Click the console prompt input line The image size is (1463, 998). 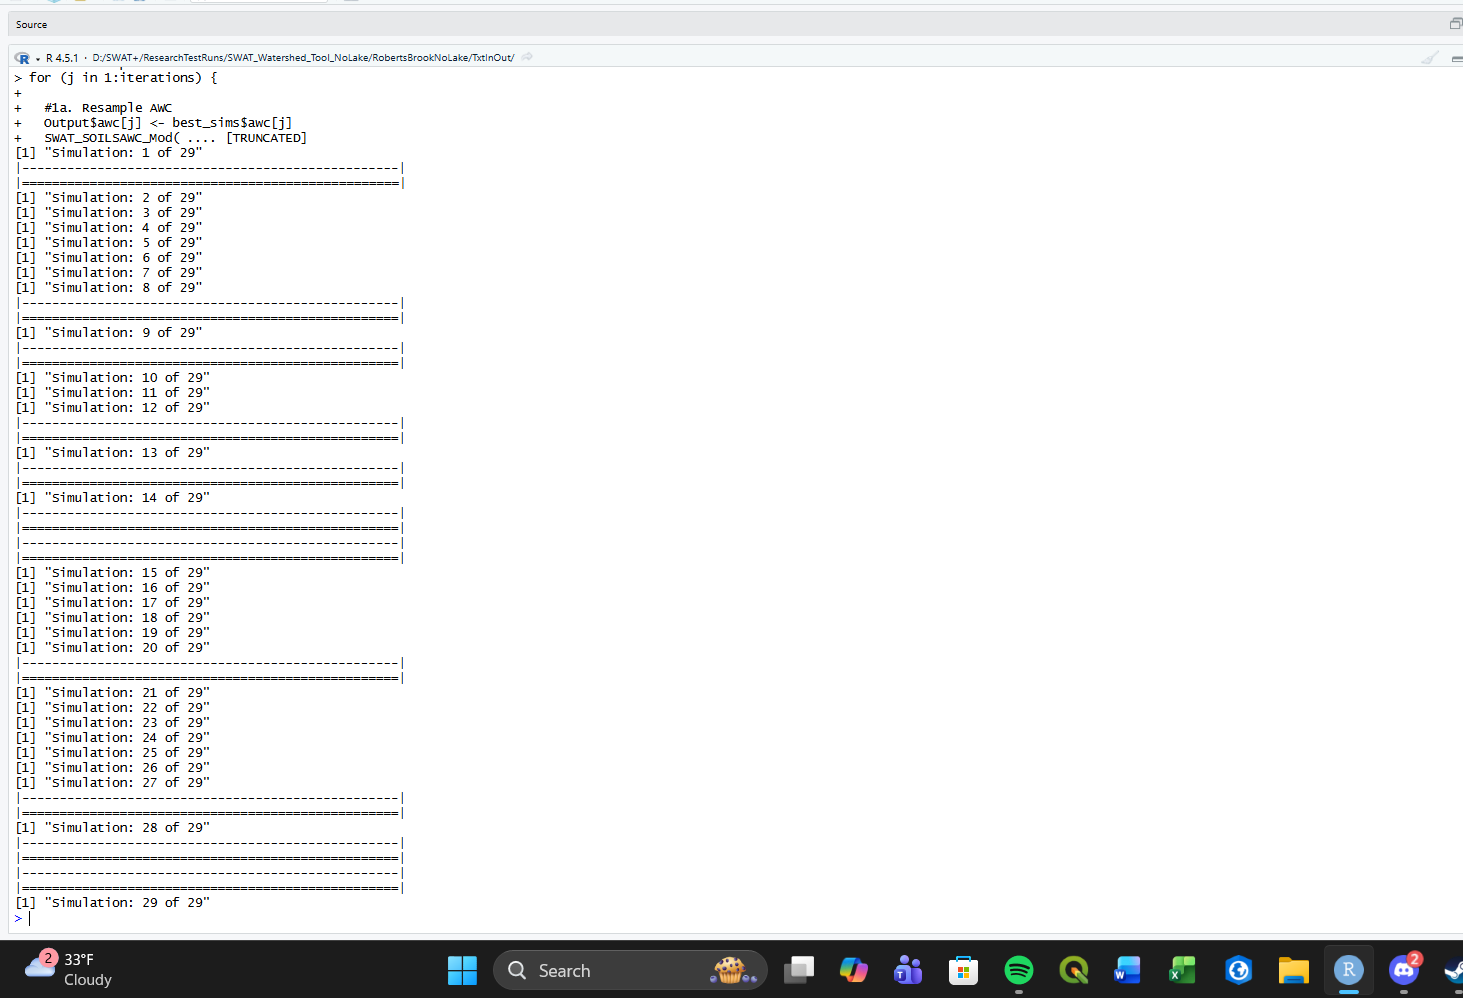click(x=200, y=918)
